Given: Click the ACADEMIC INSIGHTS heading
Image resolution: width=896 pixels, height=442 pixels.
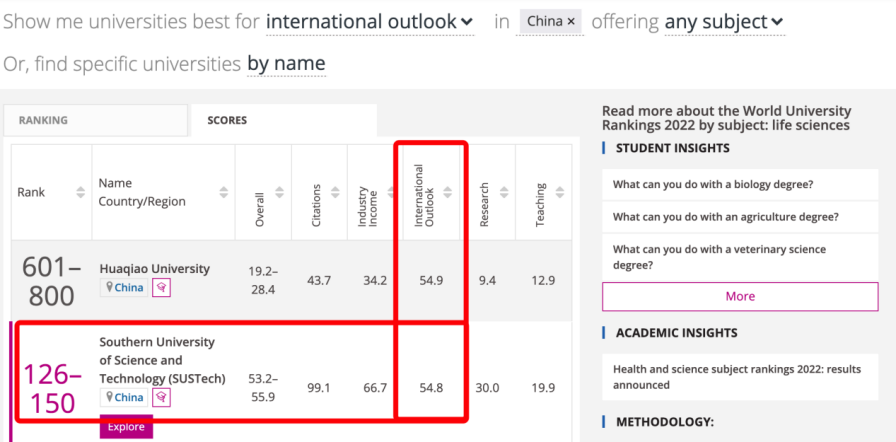Looking at the screenshot, I should pos(677,333).
